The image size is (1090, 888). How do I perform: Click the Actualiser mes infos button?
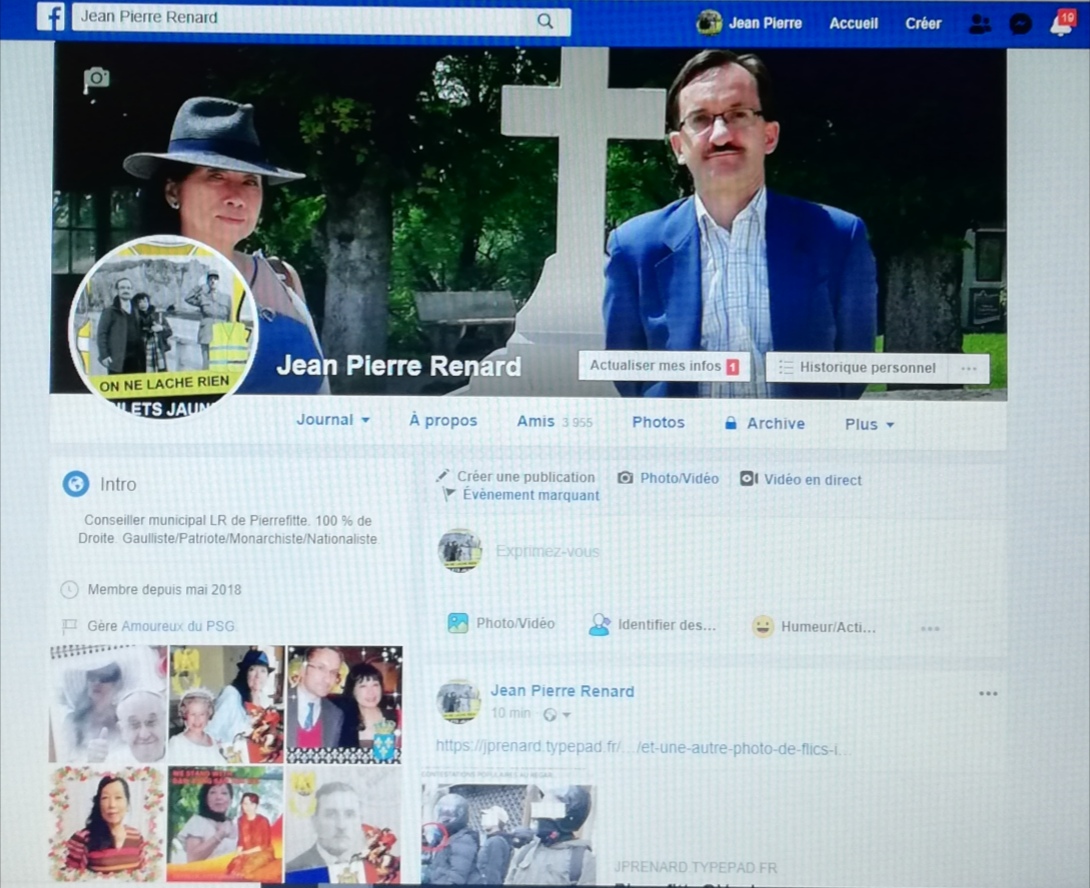point(664,366)
